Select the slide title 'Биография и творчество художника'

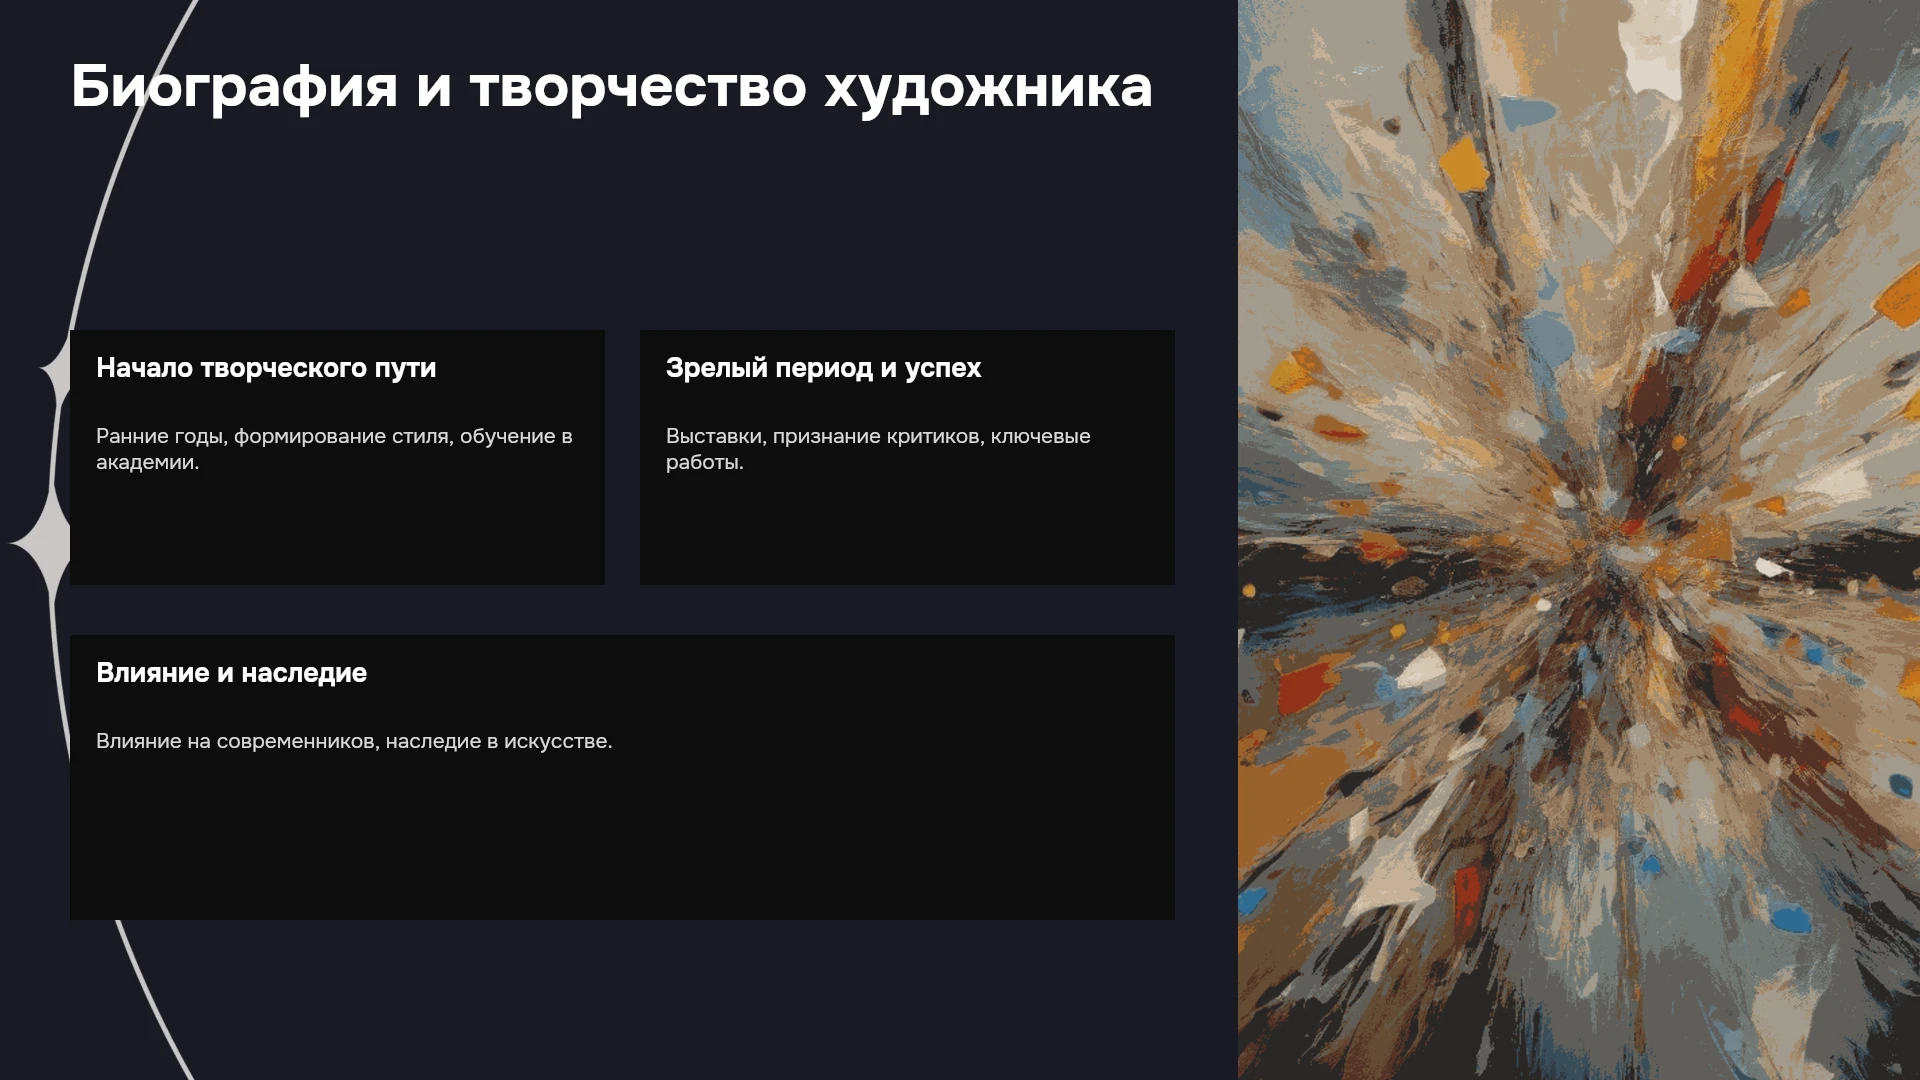tap(611, 87)
